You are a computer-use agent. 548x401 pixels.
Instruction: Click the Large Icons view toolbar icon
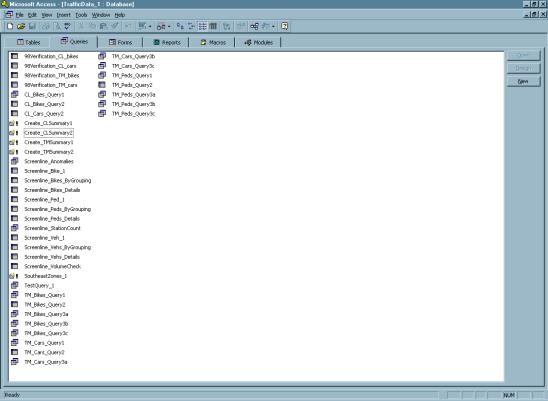click(x=180, y=26)
